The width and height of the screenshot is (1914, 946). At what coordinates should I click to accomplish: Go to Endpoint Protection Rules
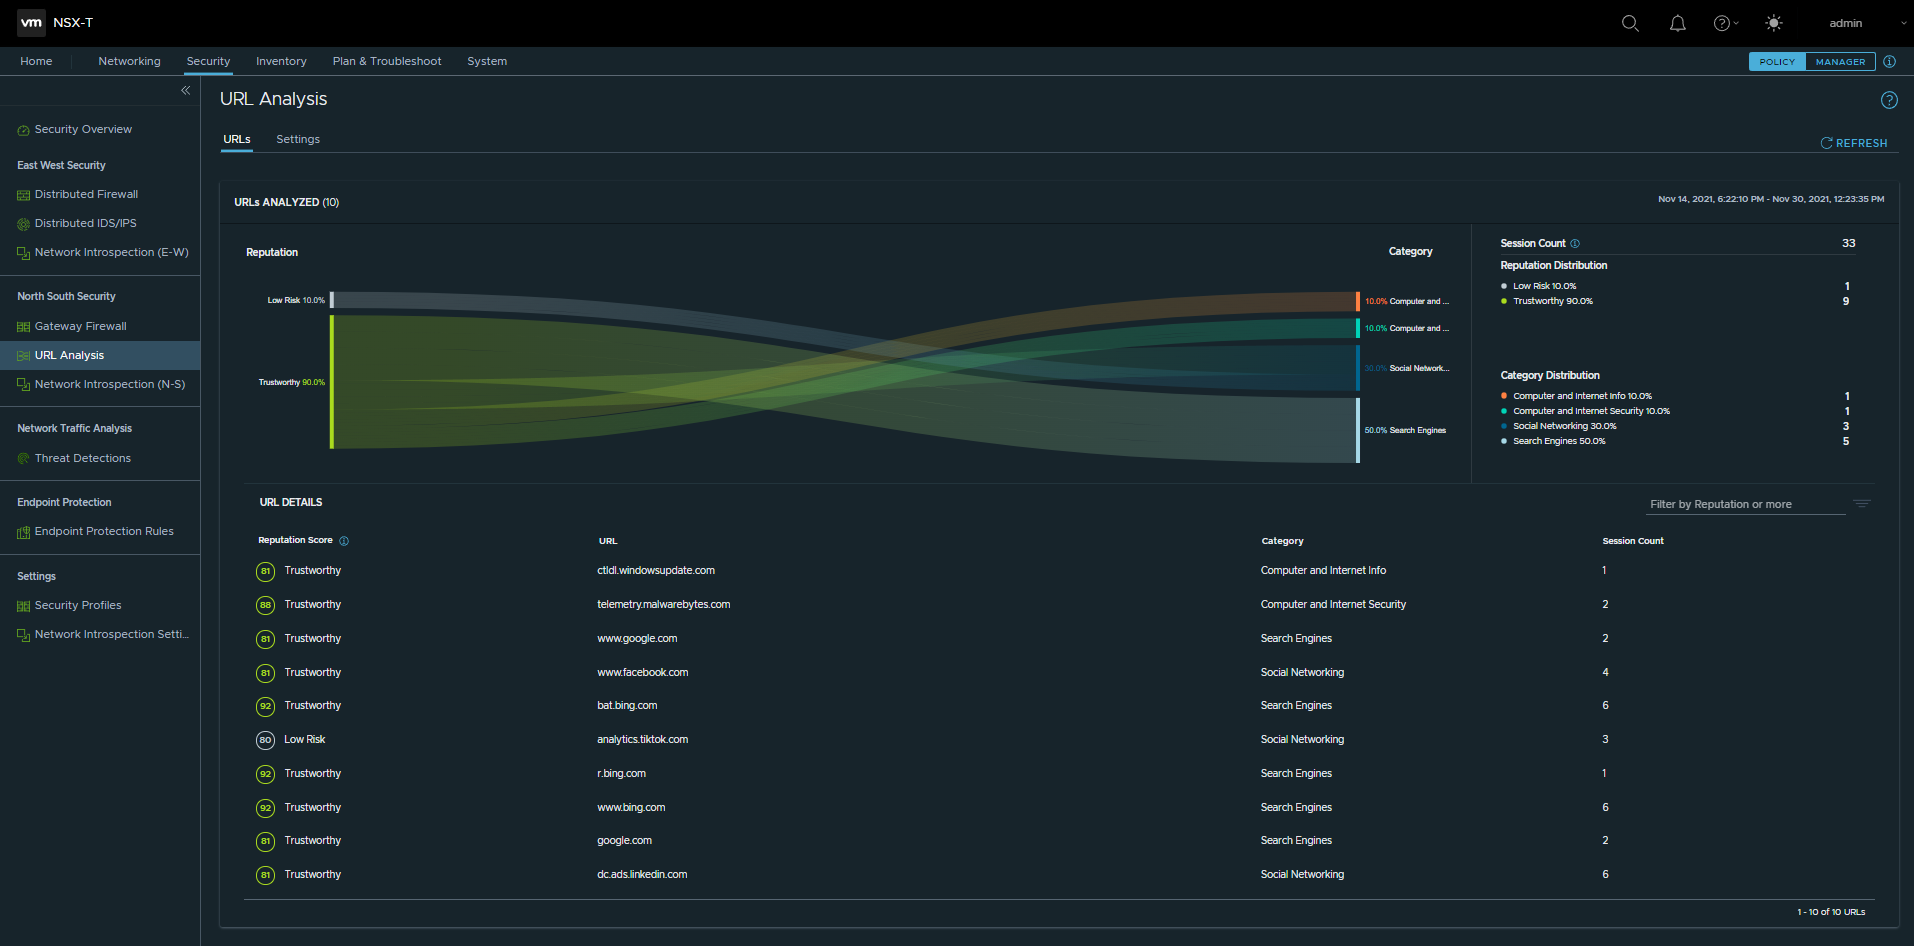click(x=104, y=531)
